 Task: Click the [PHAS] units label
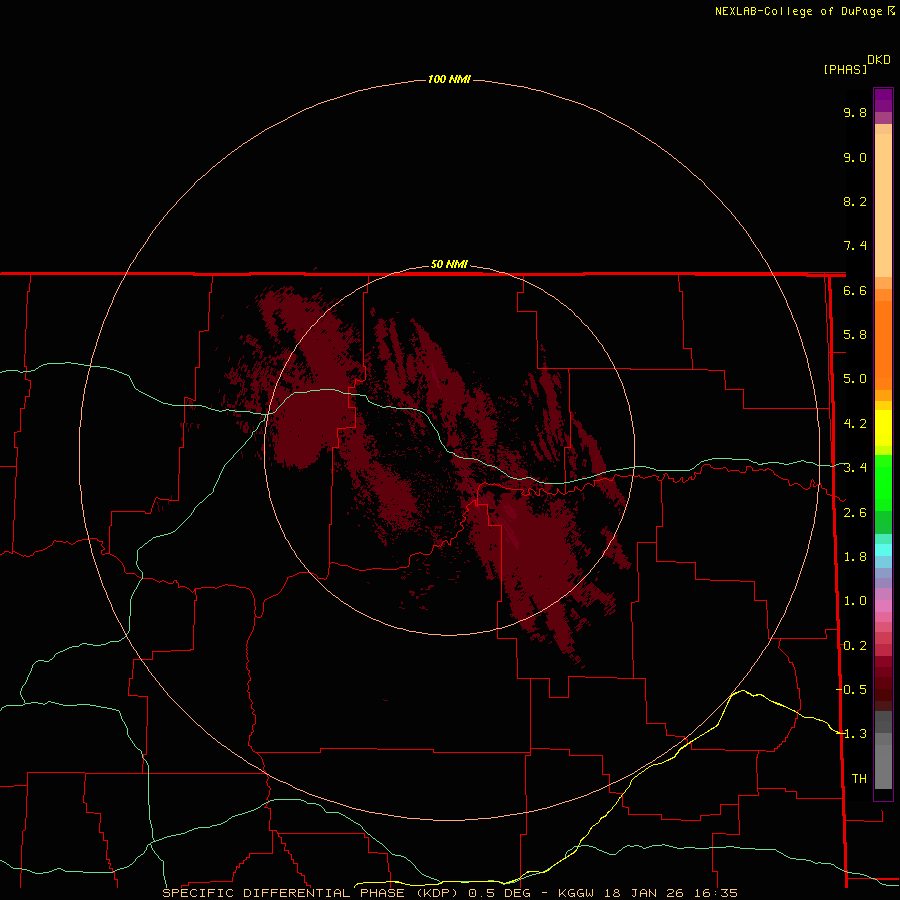[845, 69]
